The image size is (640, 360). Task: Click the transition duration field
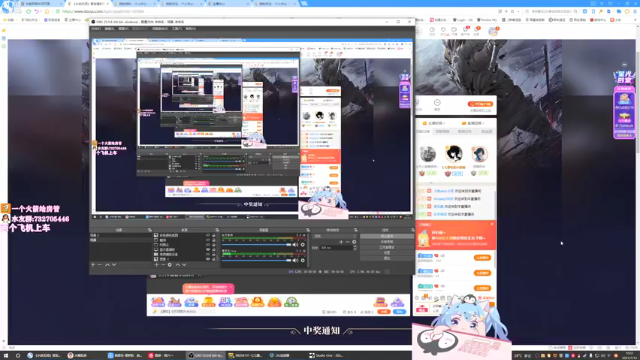(x=336, y=248)
